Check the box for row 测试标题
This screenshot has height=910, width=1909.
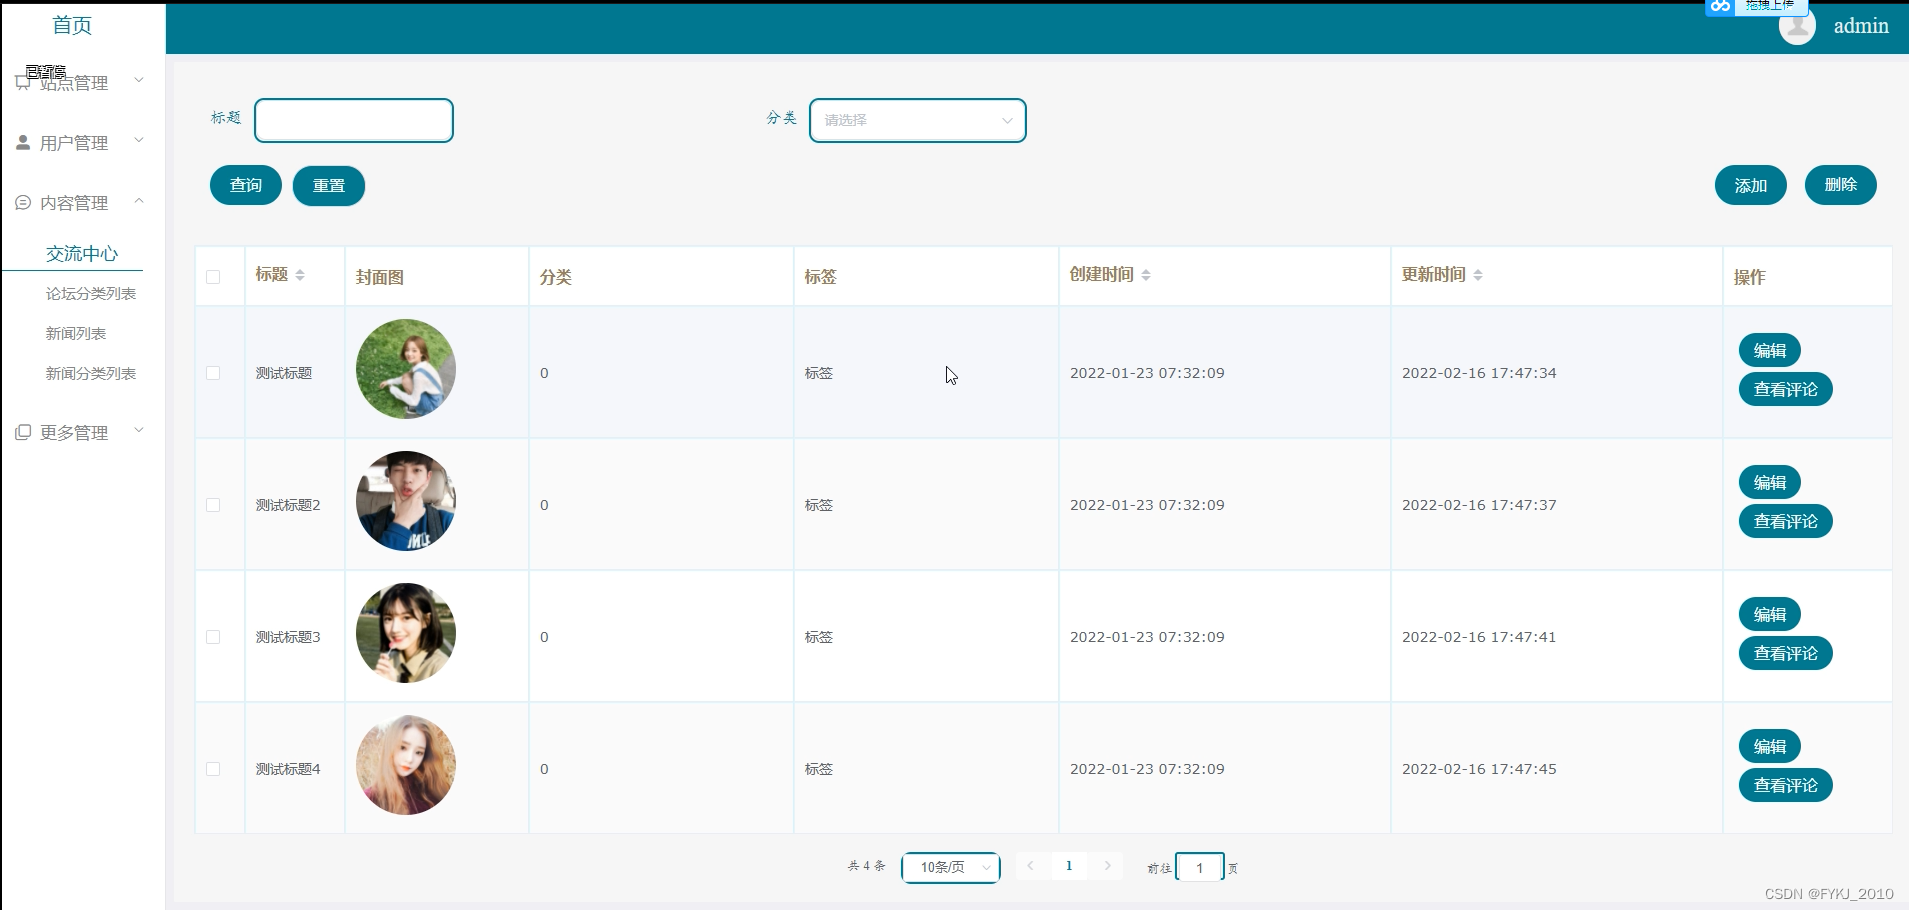click(213, 373)
